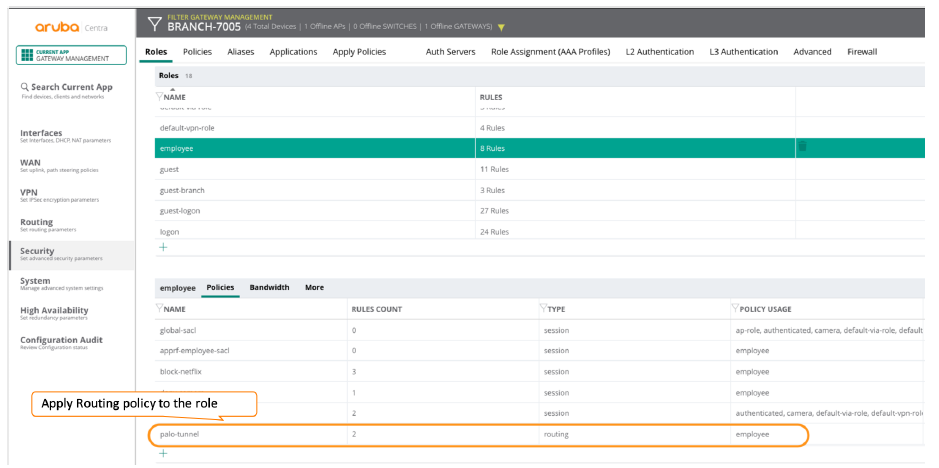Expand the yellow gateway filter dropdown arrow

(x=501, y=27)
